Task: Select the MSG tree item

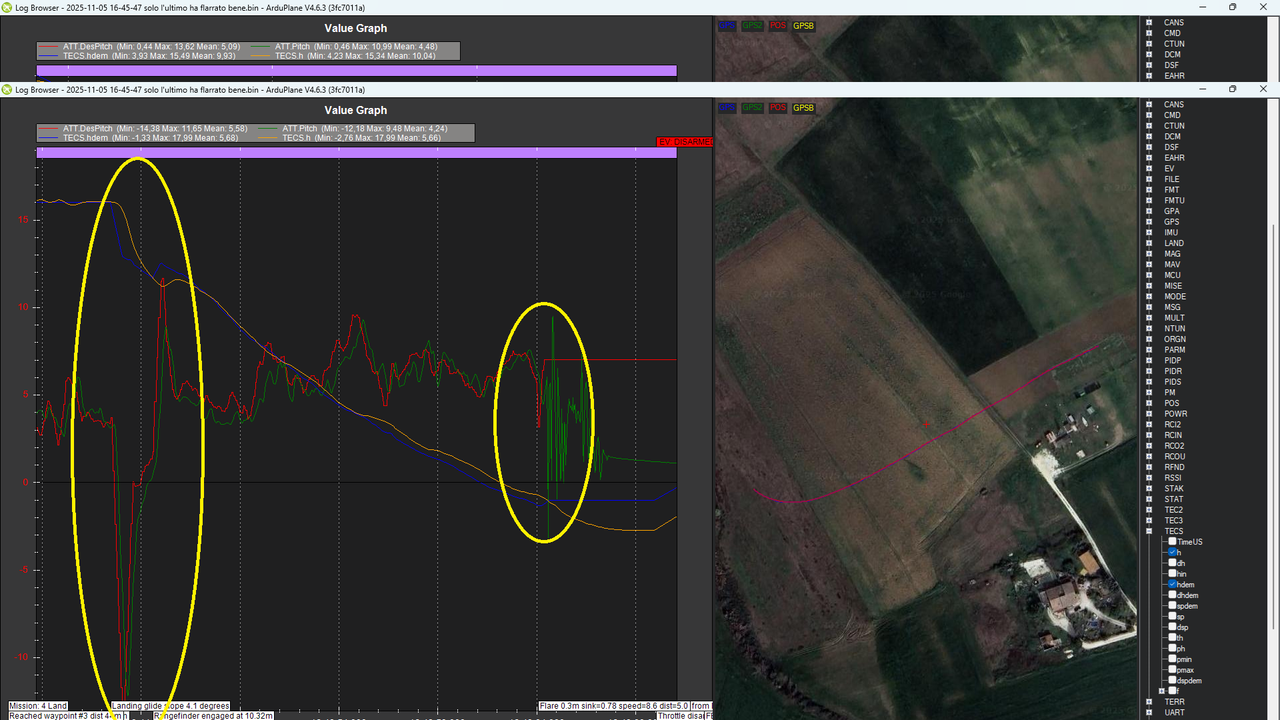Action: (1173, 307)
